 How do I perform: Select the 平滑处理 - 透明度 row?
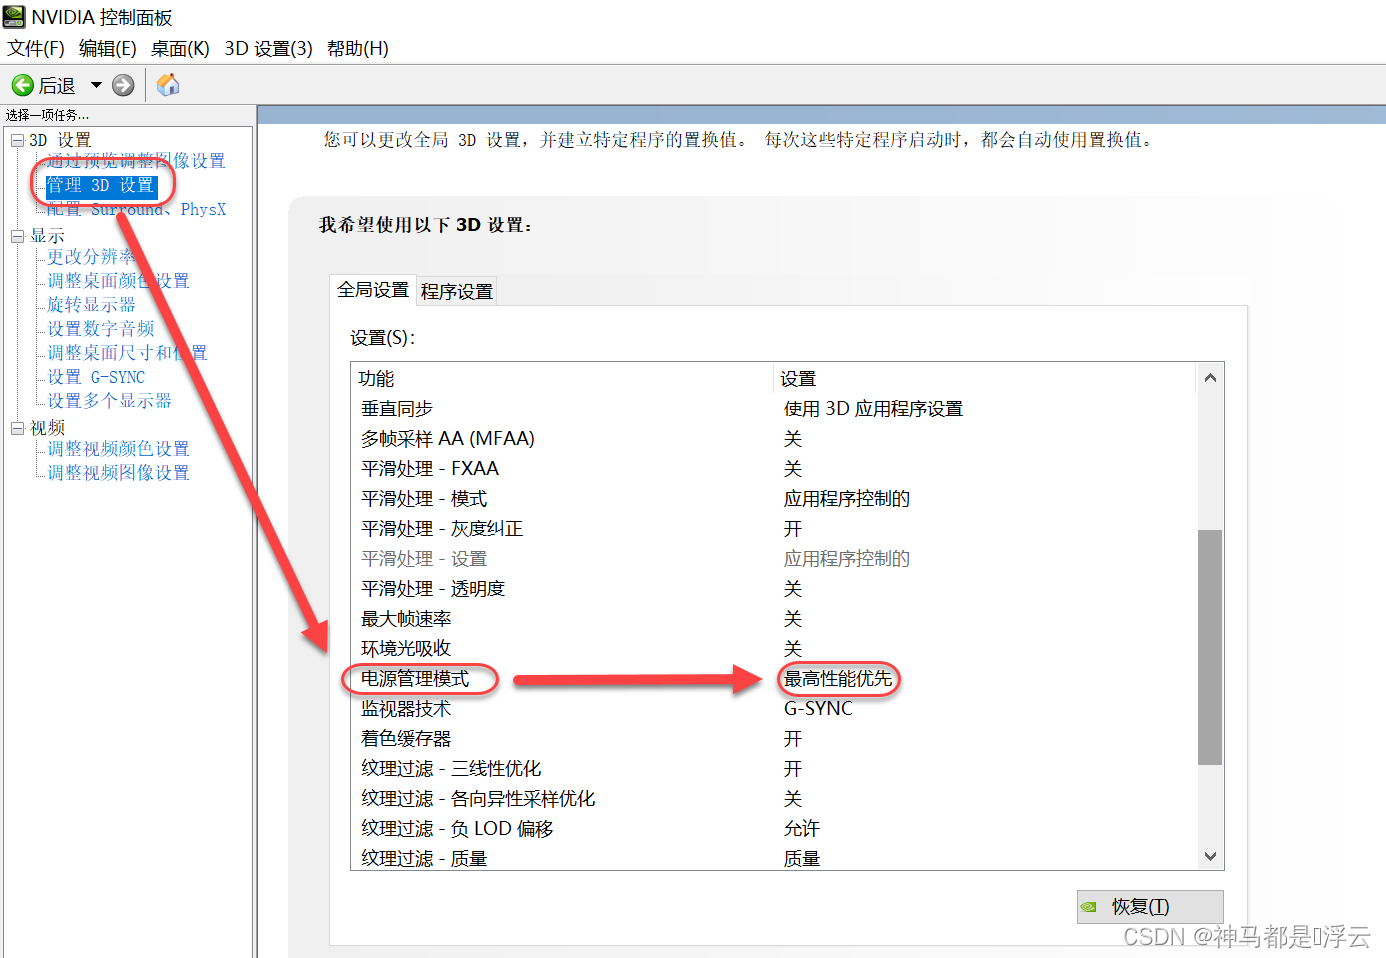(774, 589)
